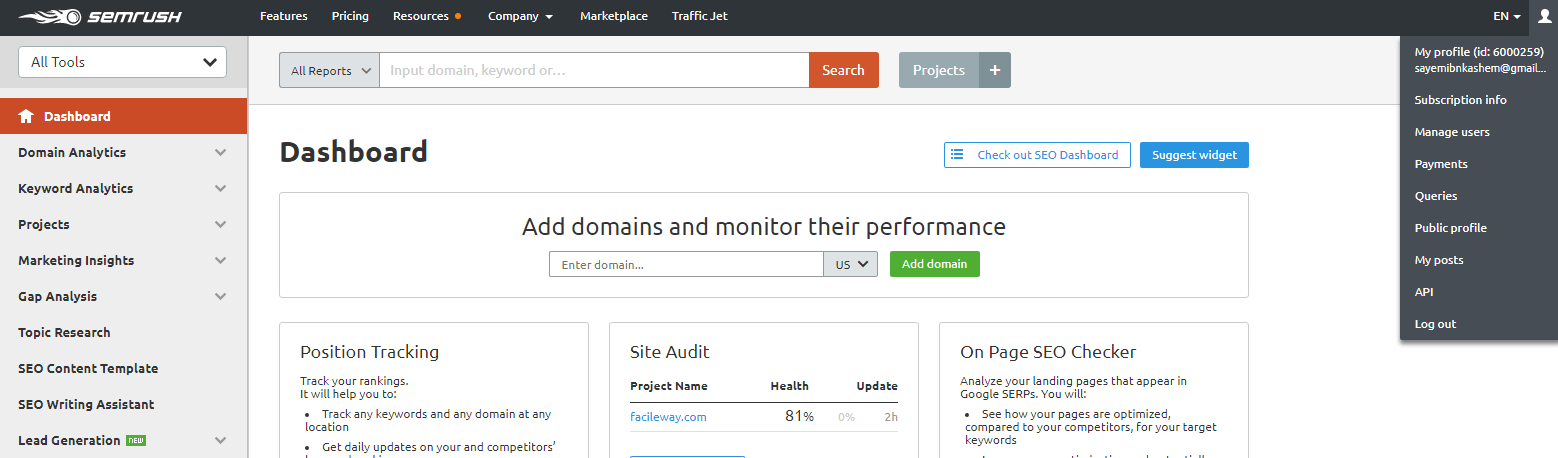Open the US country dropdown

tap(850, 264)
